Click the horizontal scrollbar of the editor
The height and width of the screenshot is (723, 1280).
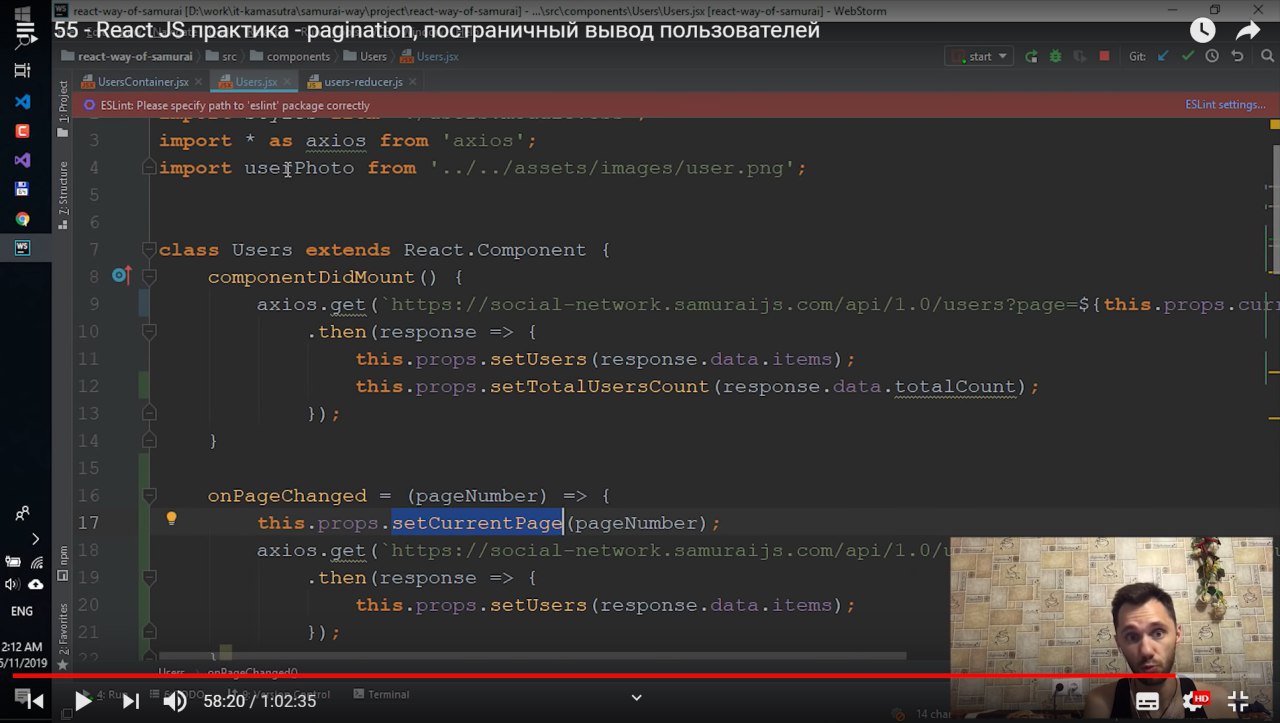pos(533,656)
